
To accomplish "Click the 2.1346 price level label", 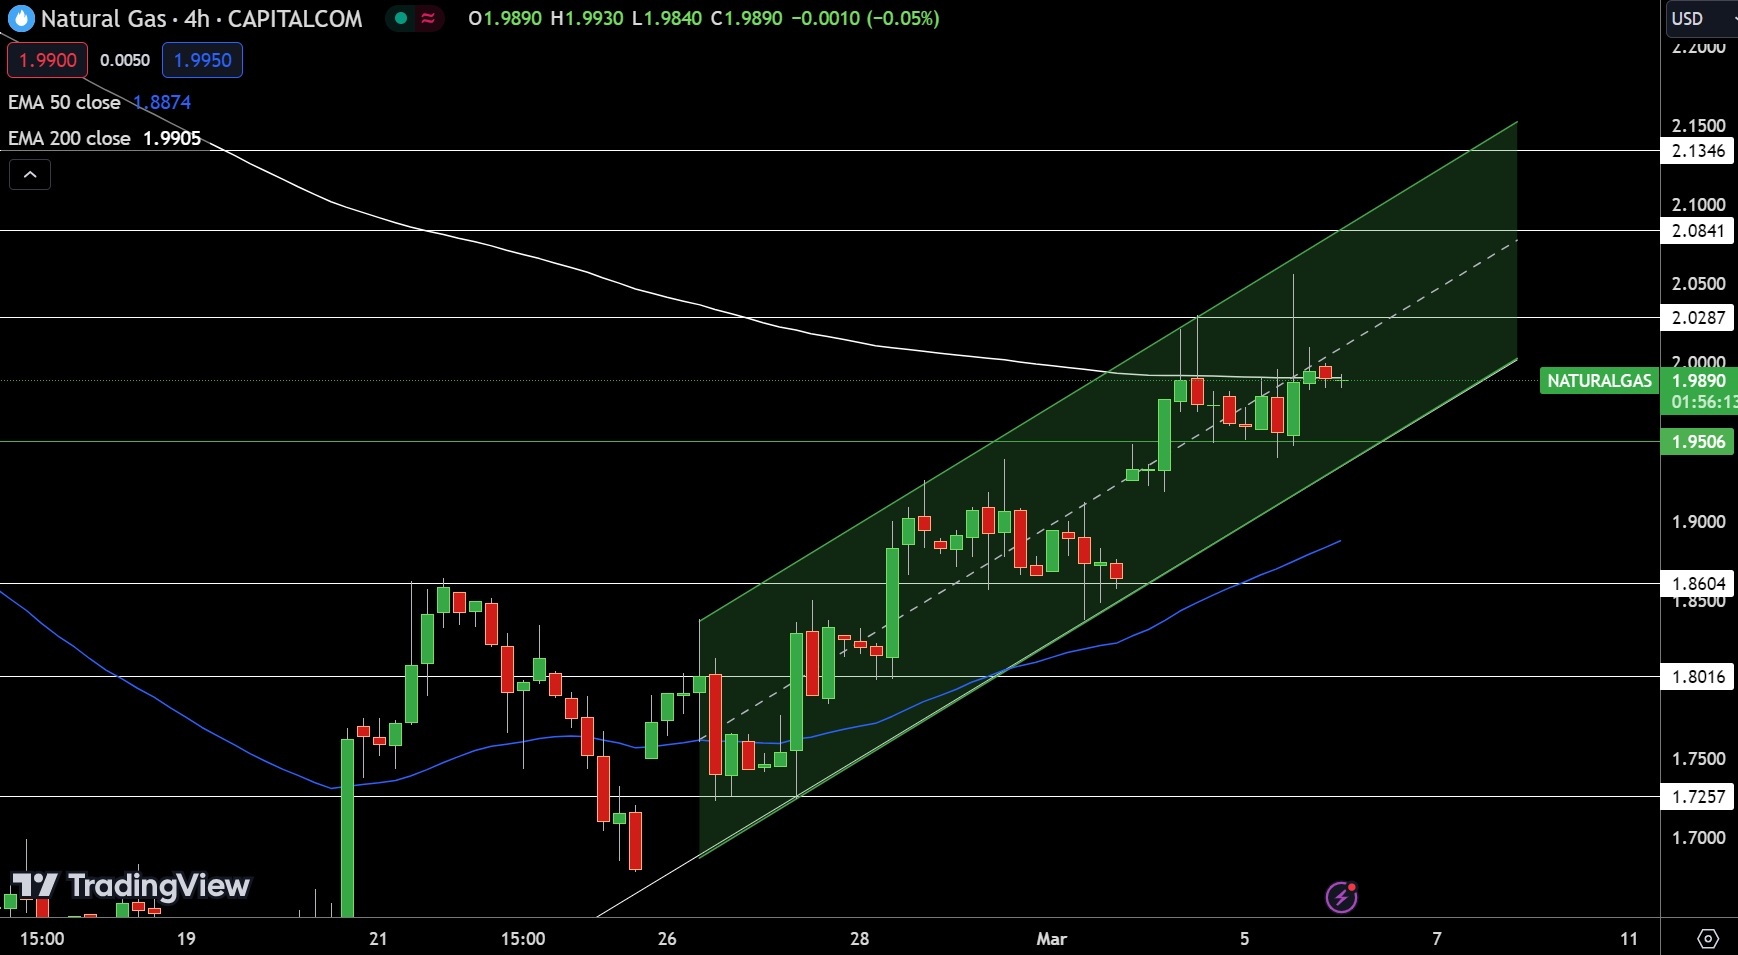I will tap(1698, 151).
